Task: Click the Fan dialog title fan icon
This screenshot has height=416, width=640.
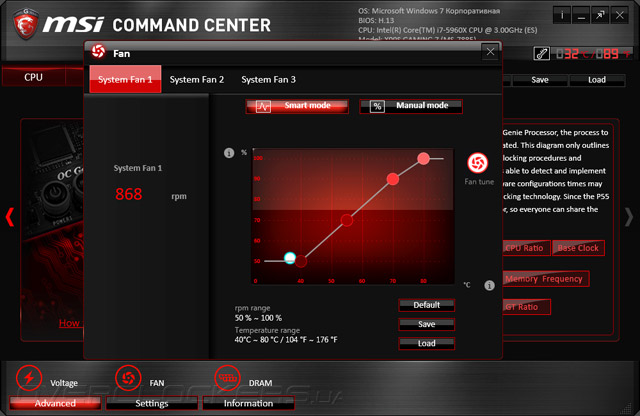Action: click(98, 51)
